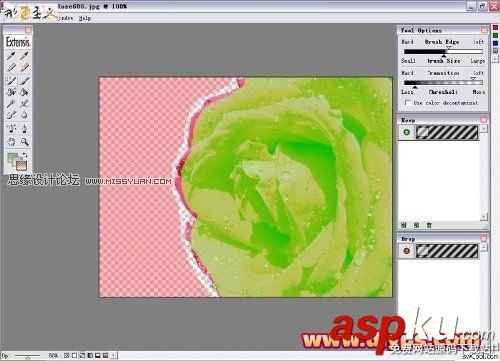Select the Magic Pen tool with sparkles
Viewport: 500px width, 361px height.
click(11, 128)
